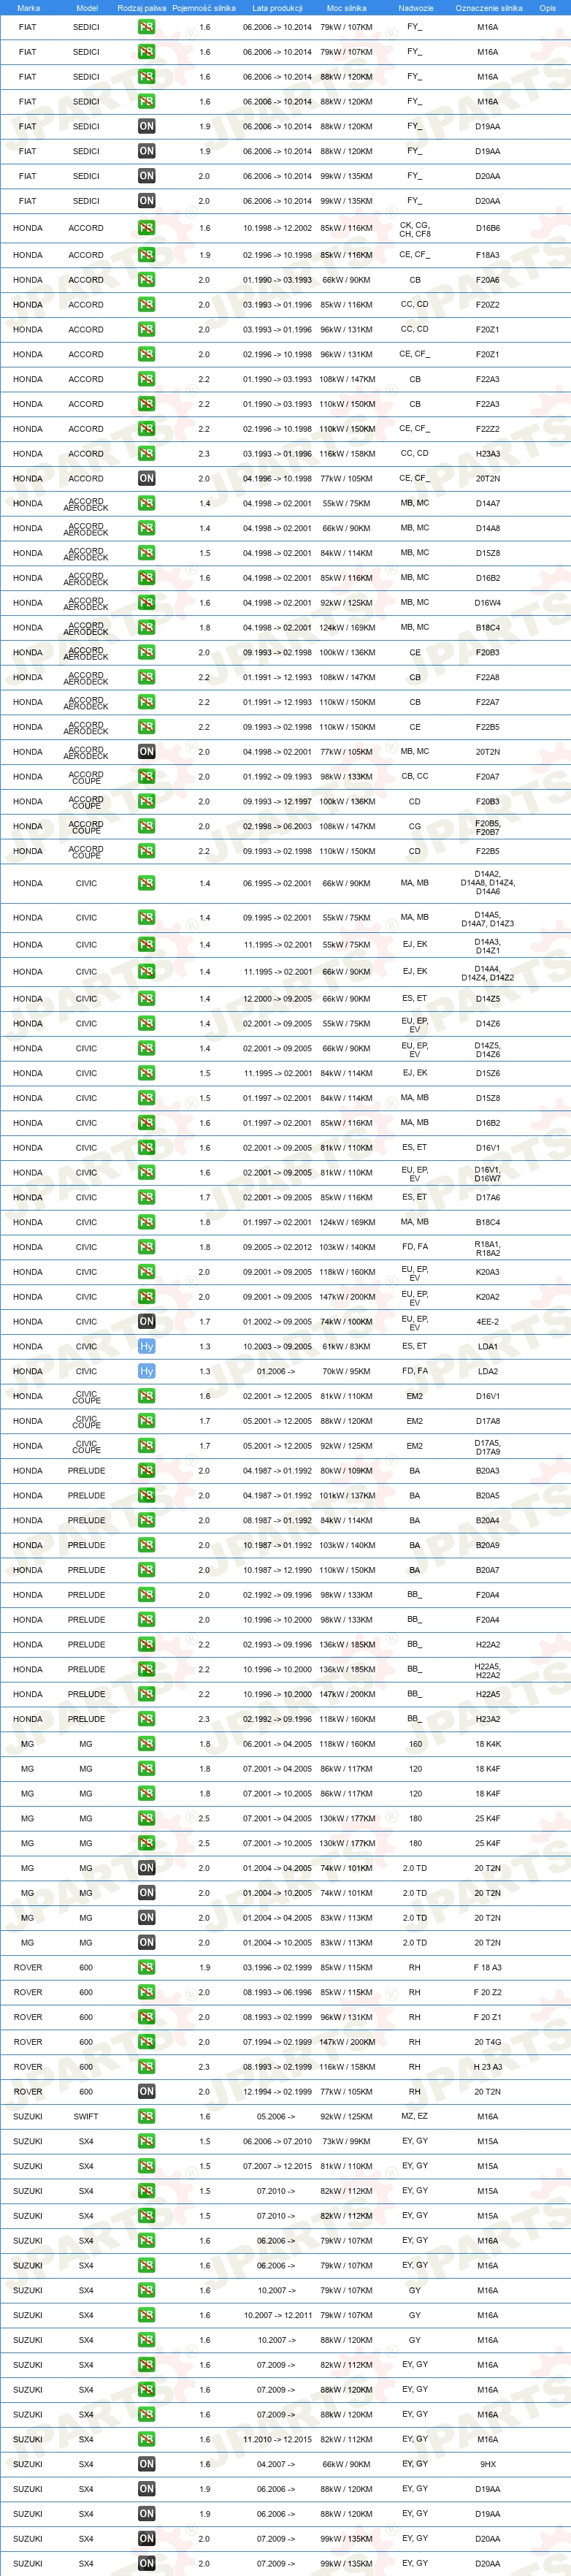Click diesel ON icon in SX4 9HX row

(146, 2464)
